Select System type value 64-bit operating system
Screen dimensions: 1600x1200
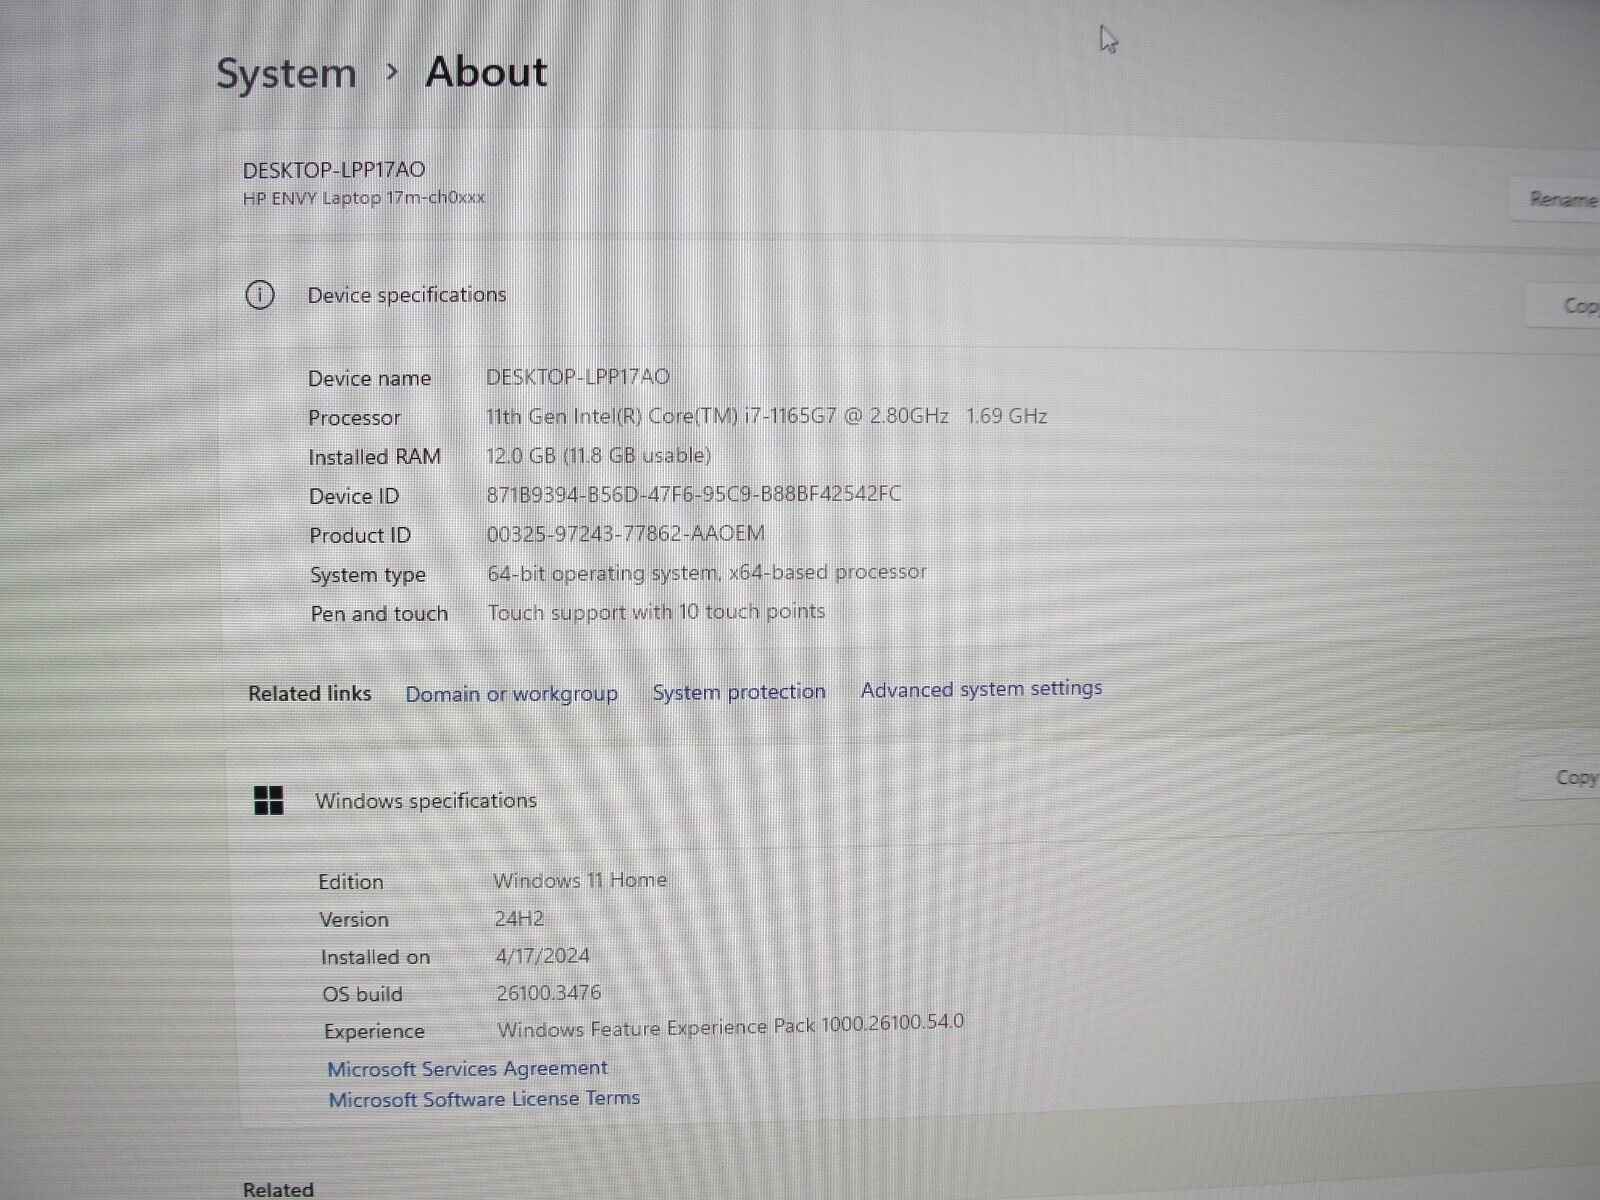tap(707, 573)
